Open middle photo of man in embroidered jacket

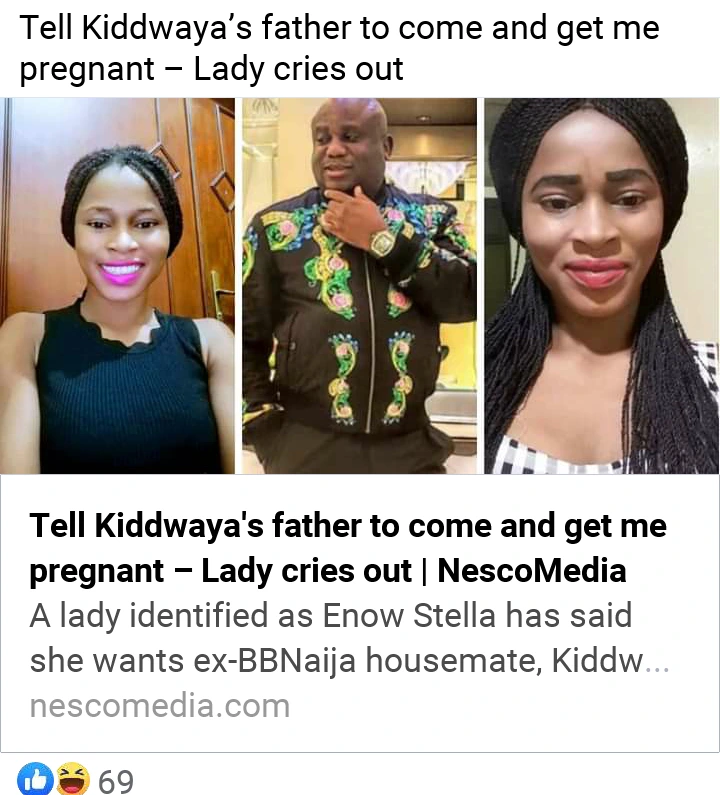coord(359,286)
